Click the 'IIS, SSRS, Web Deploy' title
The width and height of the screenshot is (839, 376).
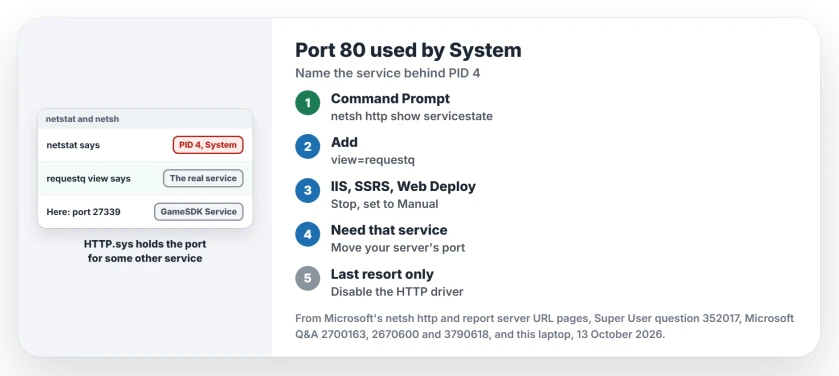(403, 186)
